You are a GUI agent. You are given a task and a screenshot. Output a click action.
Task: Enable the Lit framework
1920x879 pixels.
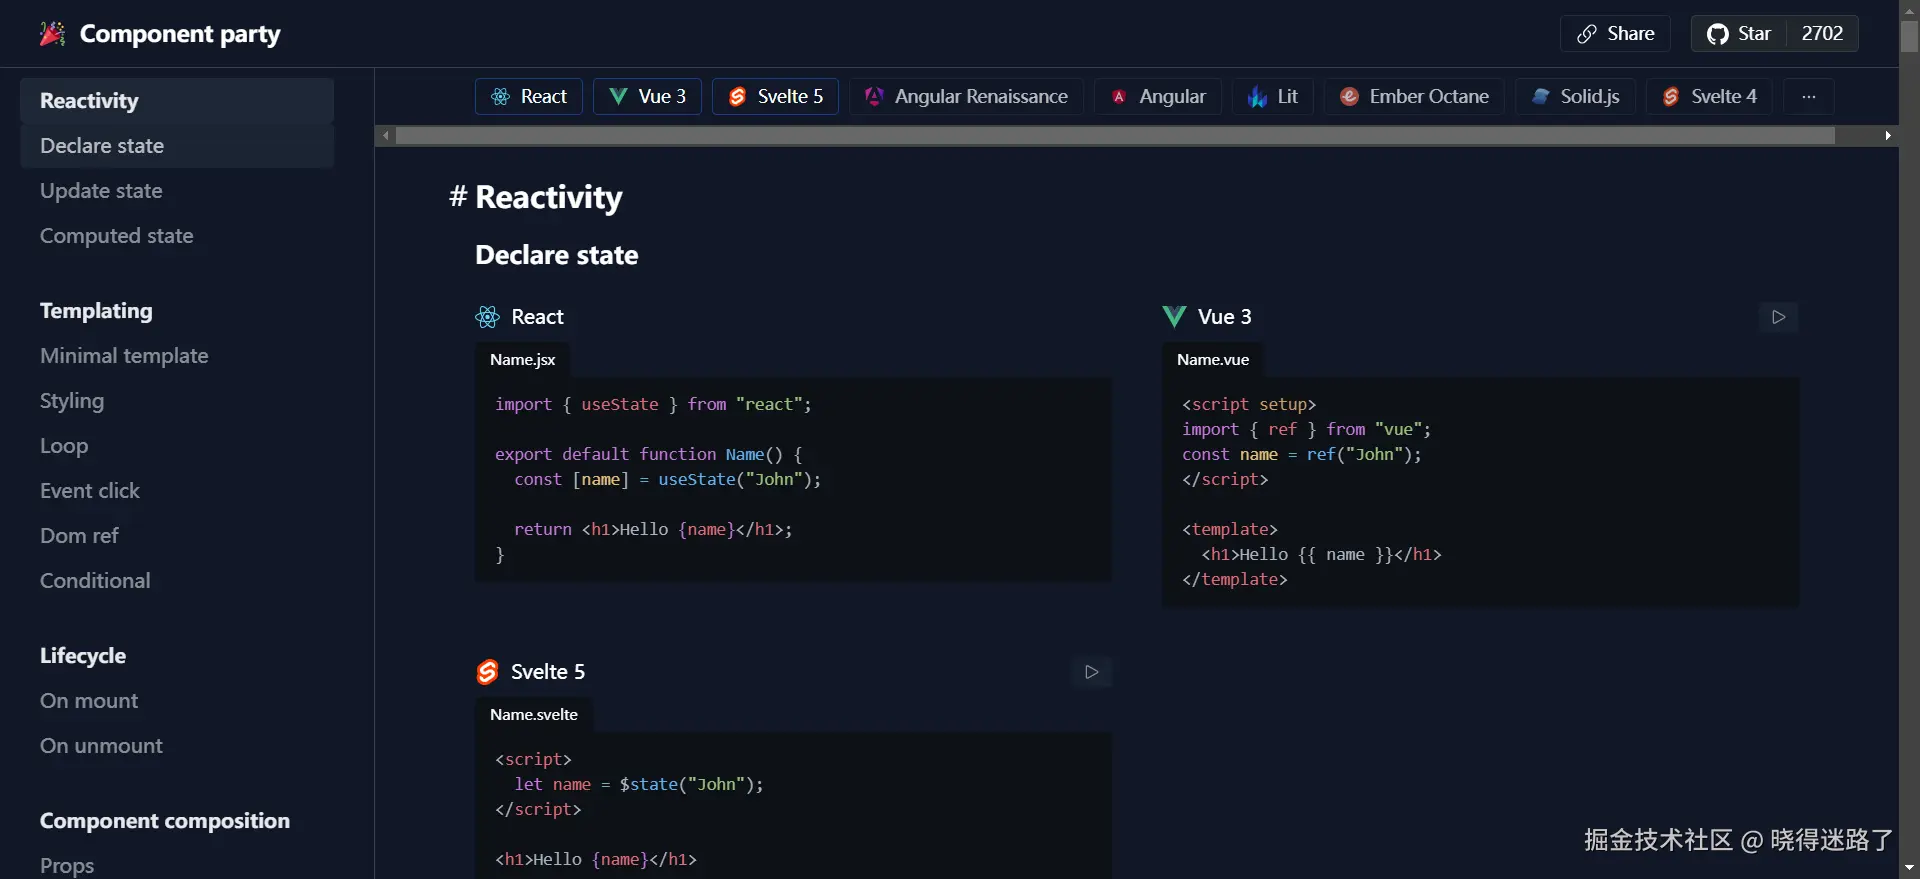coord(1273,97)
